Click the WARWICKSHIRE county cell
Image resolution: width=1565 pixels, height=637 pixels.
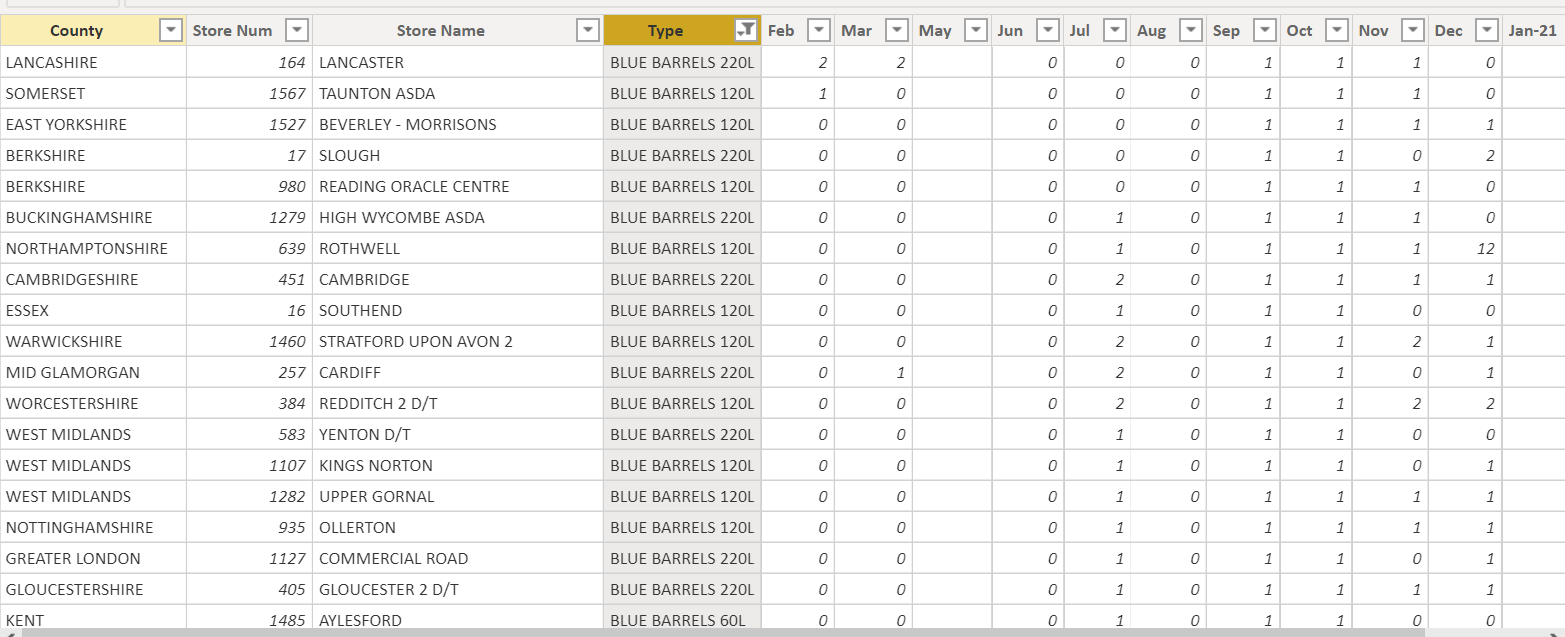pyautogui.click(x=93, y=341)
